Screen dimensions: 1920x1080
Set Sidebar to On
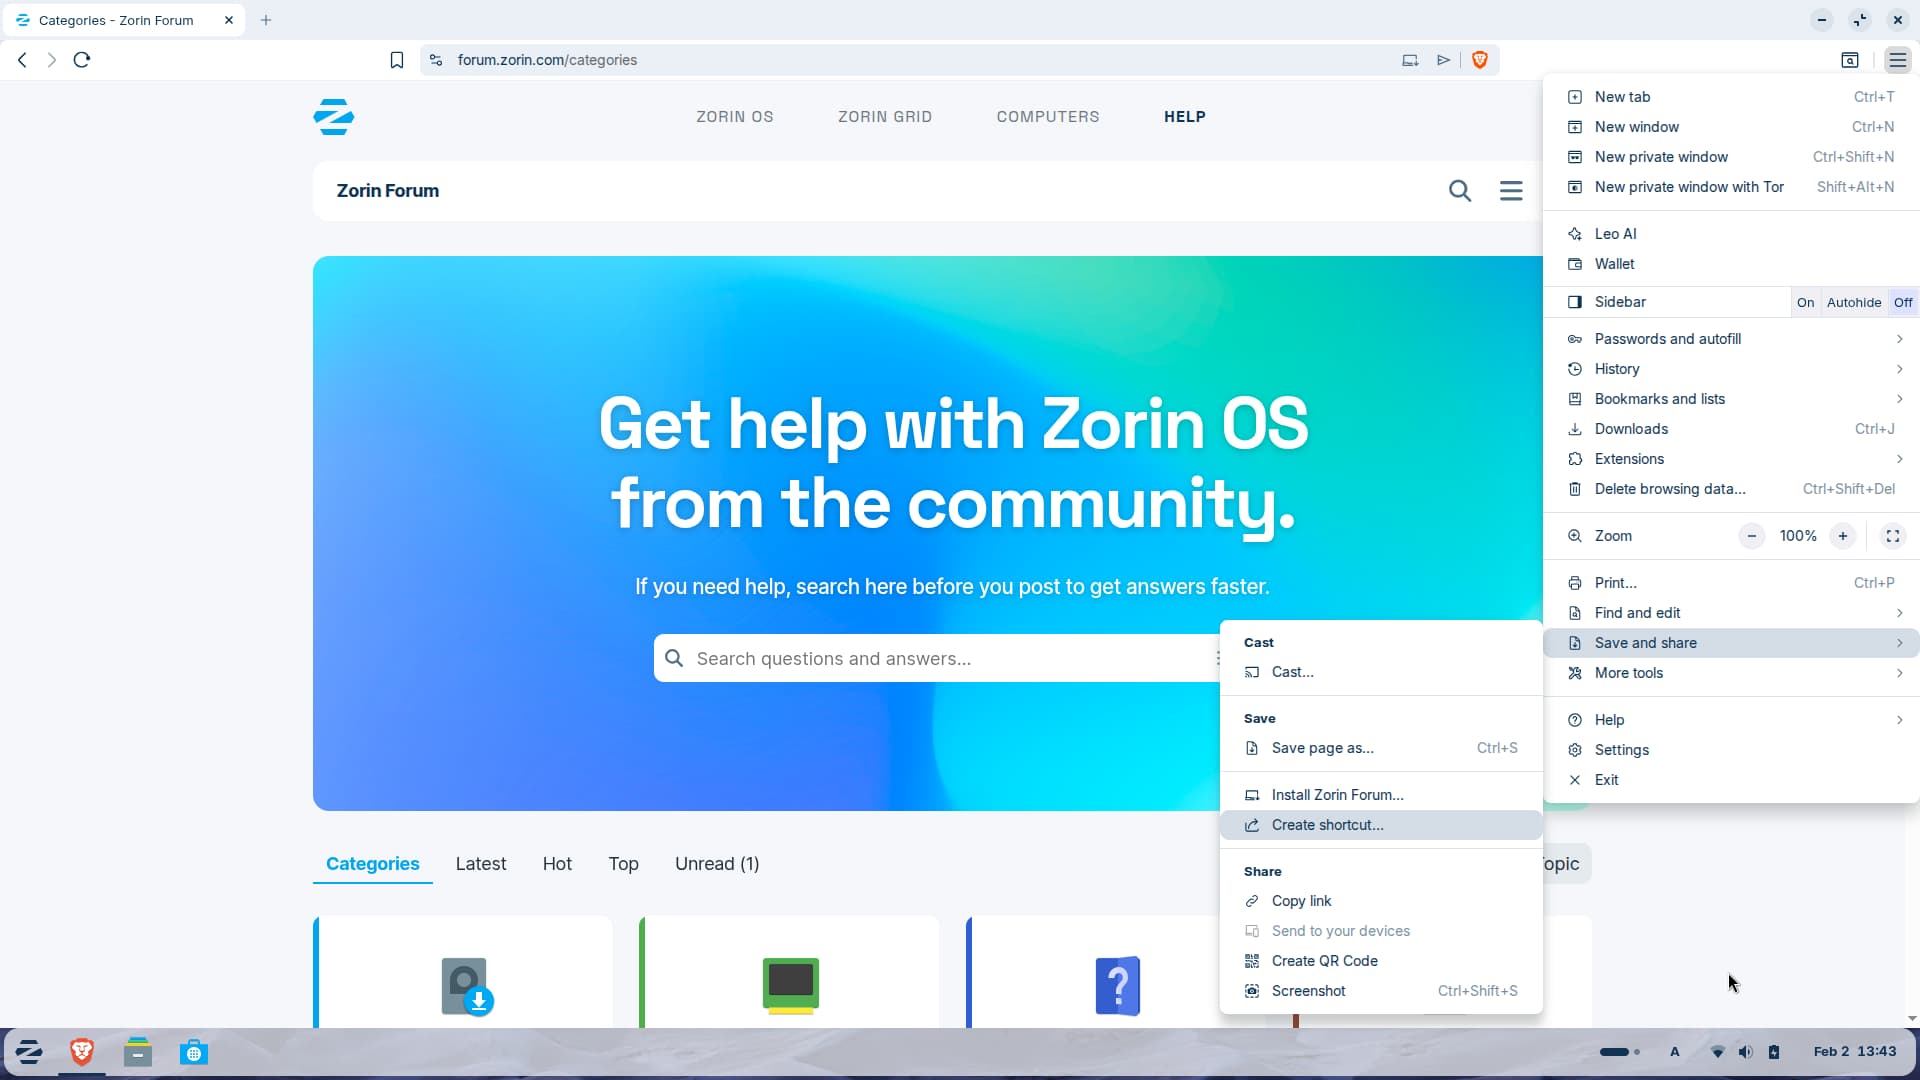[x=1805, y=302]
